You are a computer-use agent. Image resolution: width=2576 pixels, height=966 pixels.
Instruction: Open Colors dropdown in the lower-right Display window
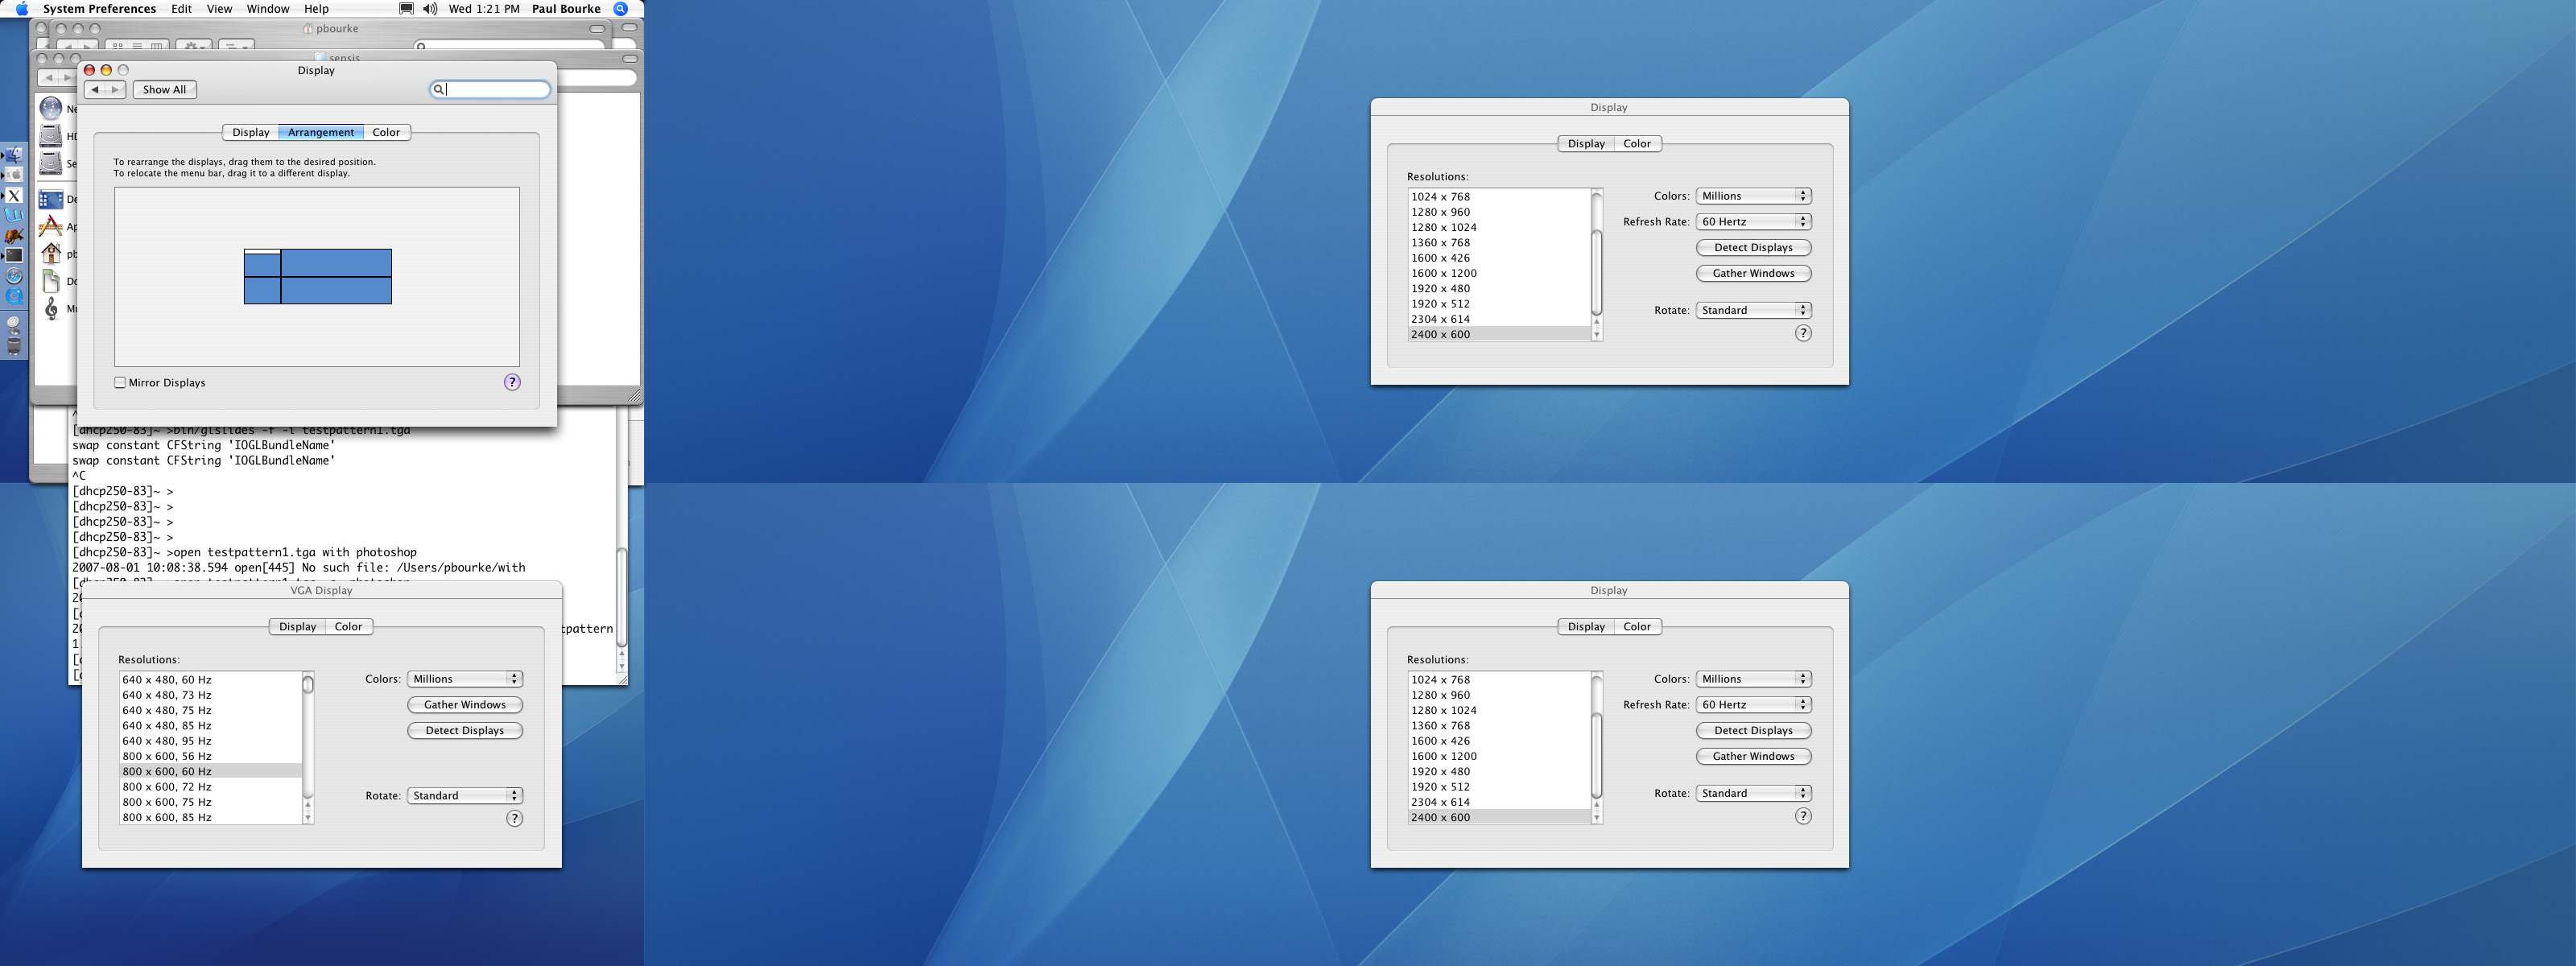click(x=1754, y=679)
